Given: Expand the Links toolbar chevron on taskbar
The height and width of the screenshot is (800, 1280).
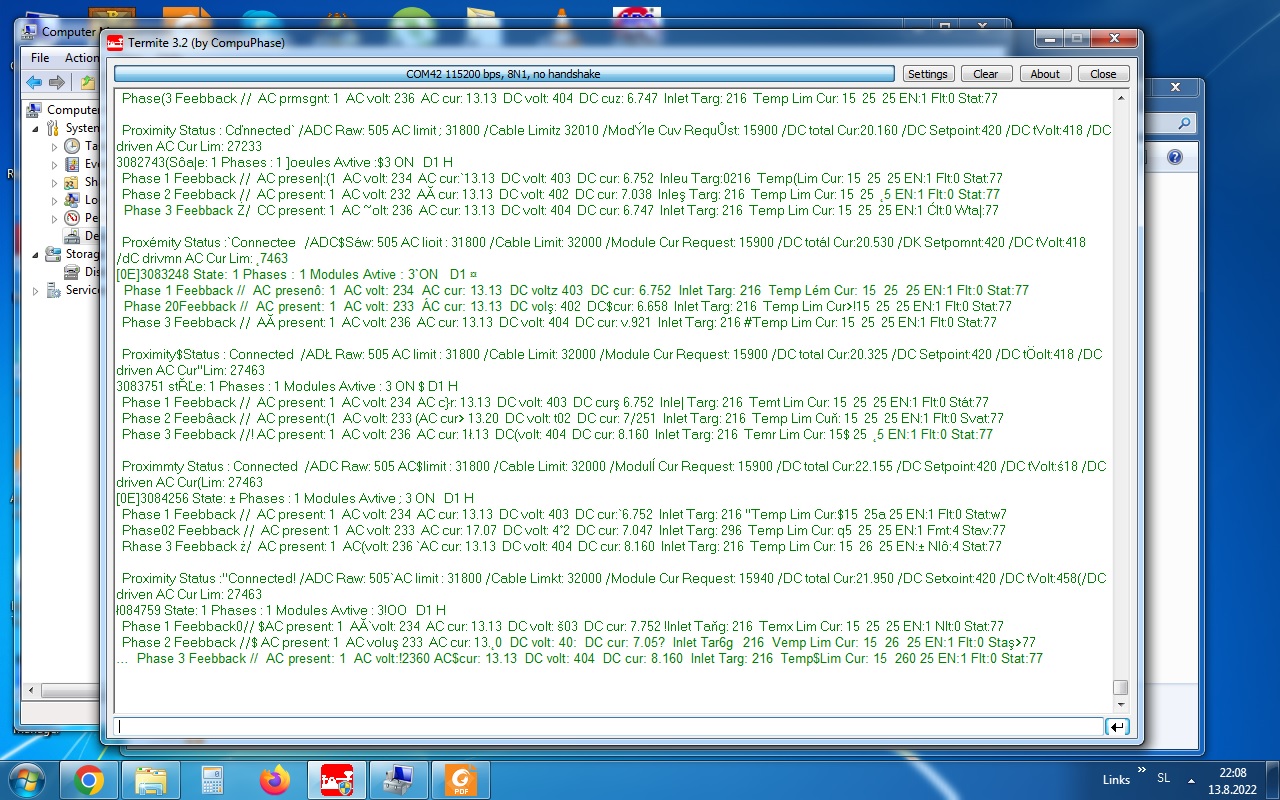Looking at the screenshot, I should (1141, 770).
